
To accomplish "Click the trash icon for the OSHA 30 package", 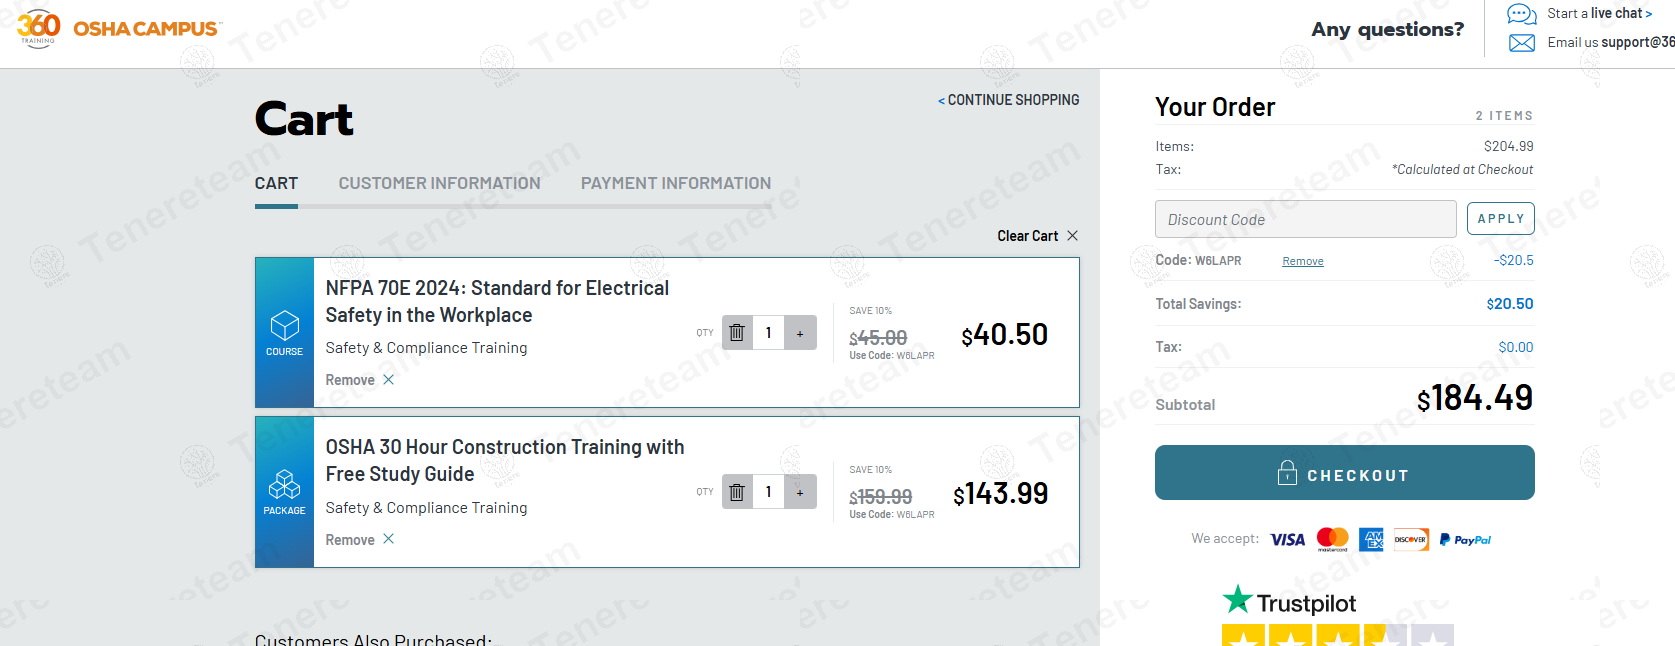I will click(737, 492).
